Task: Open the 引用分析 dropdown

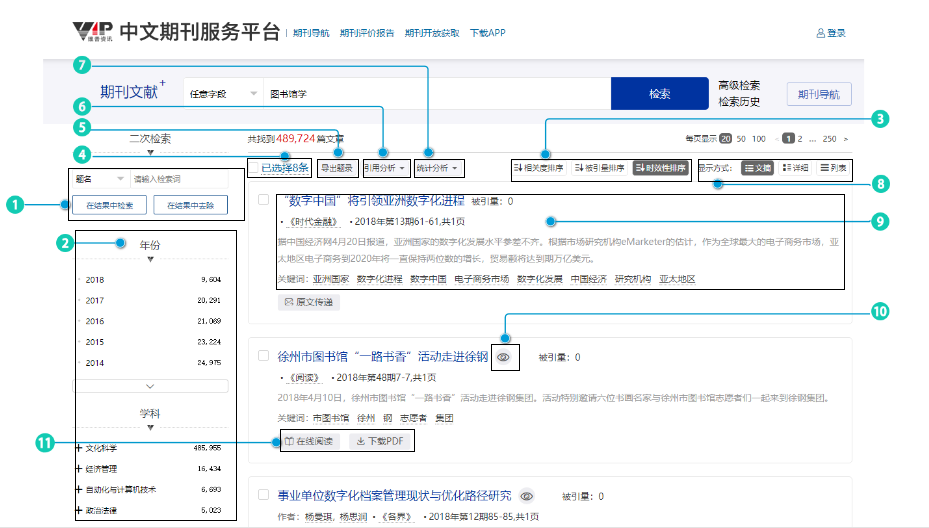Action: [383, 168]
